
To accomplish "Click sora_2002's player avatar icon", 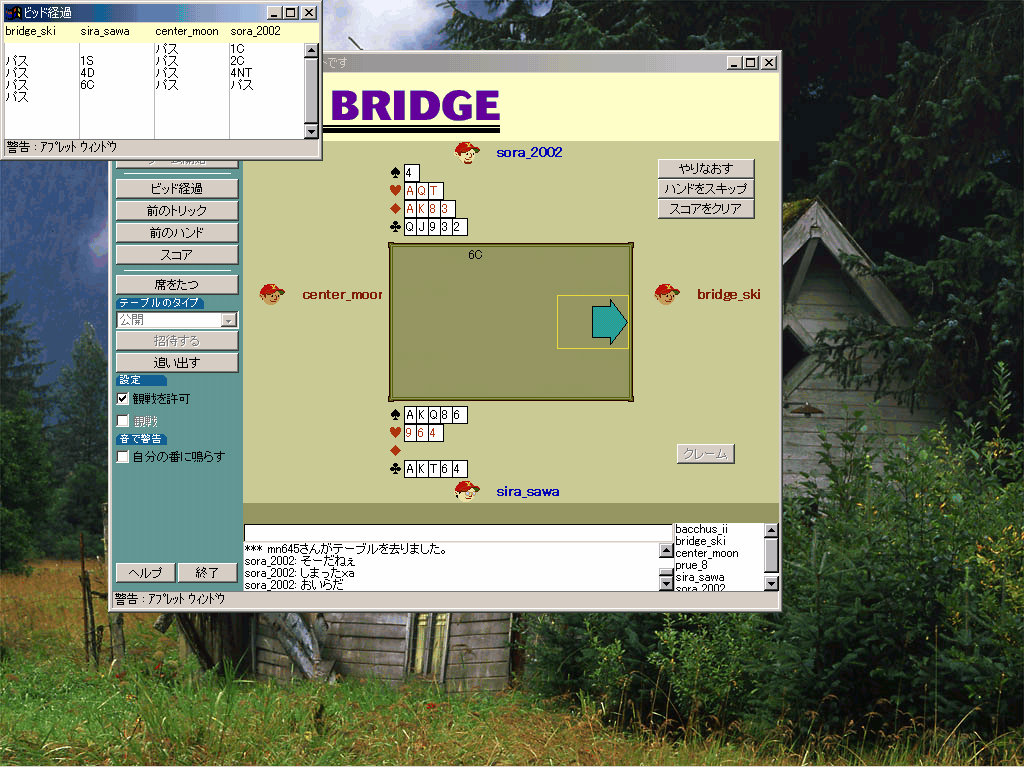I will point(467,153).
